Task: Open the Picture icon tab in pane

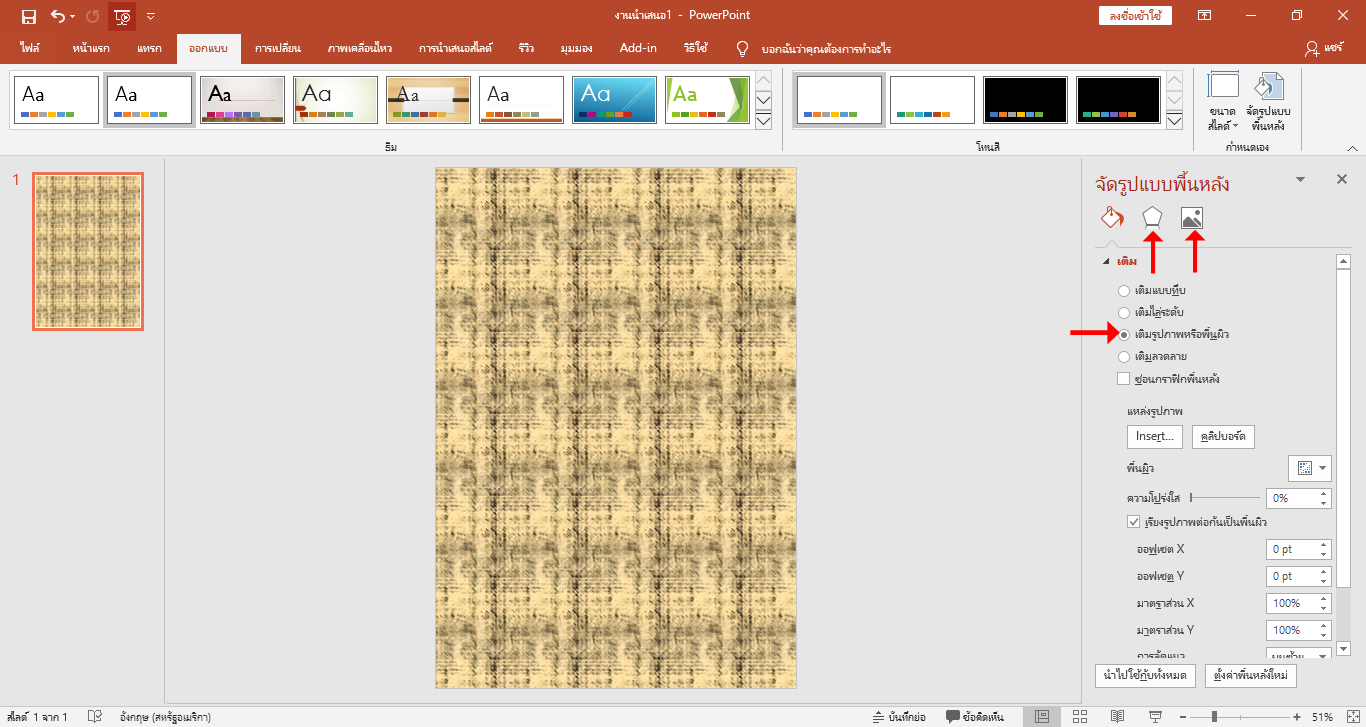Action: pos(1191,218)
